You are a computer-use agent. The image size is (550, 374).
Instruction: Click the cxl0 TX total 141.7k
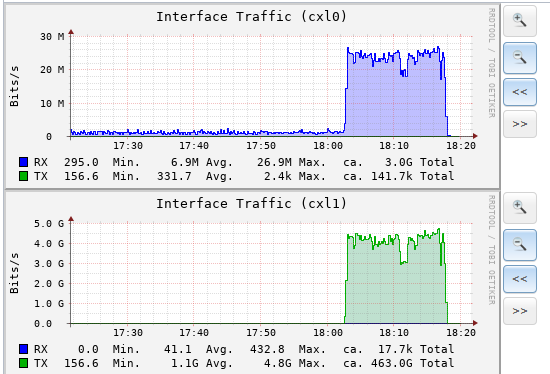click(392, 176)
